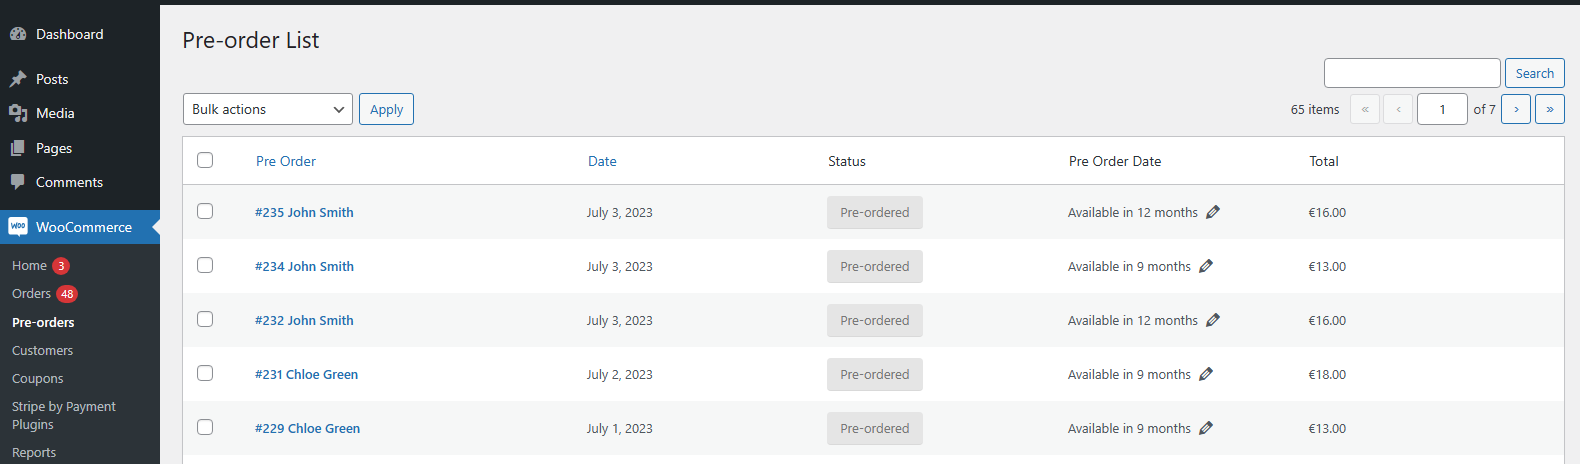Click pencil icon for order #235 pre-order date
Screen dimensions: 1580x465
pos(1213,212)
